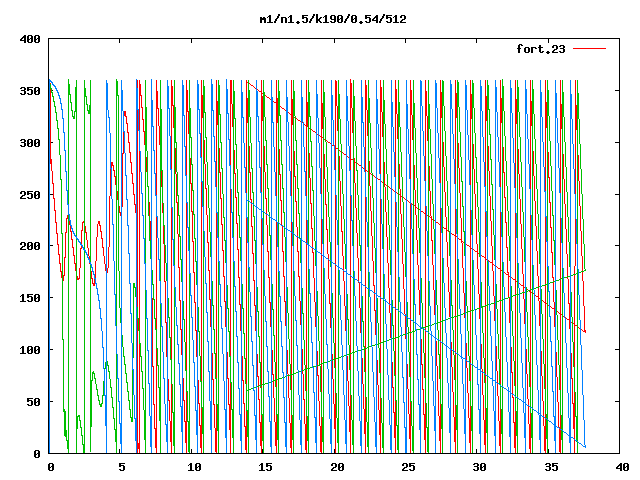Click the x-axis label 5

(x=122, y=467)
